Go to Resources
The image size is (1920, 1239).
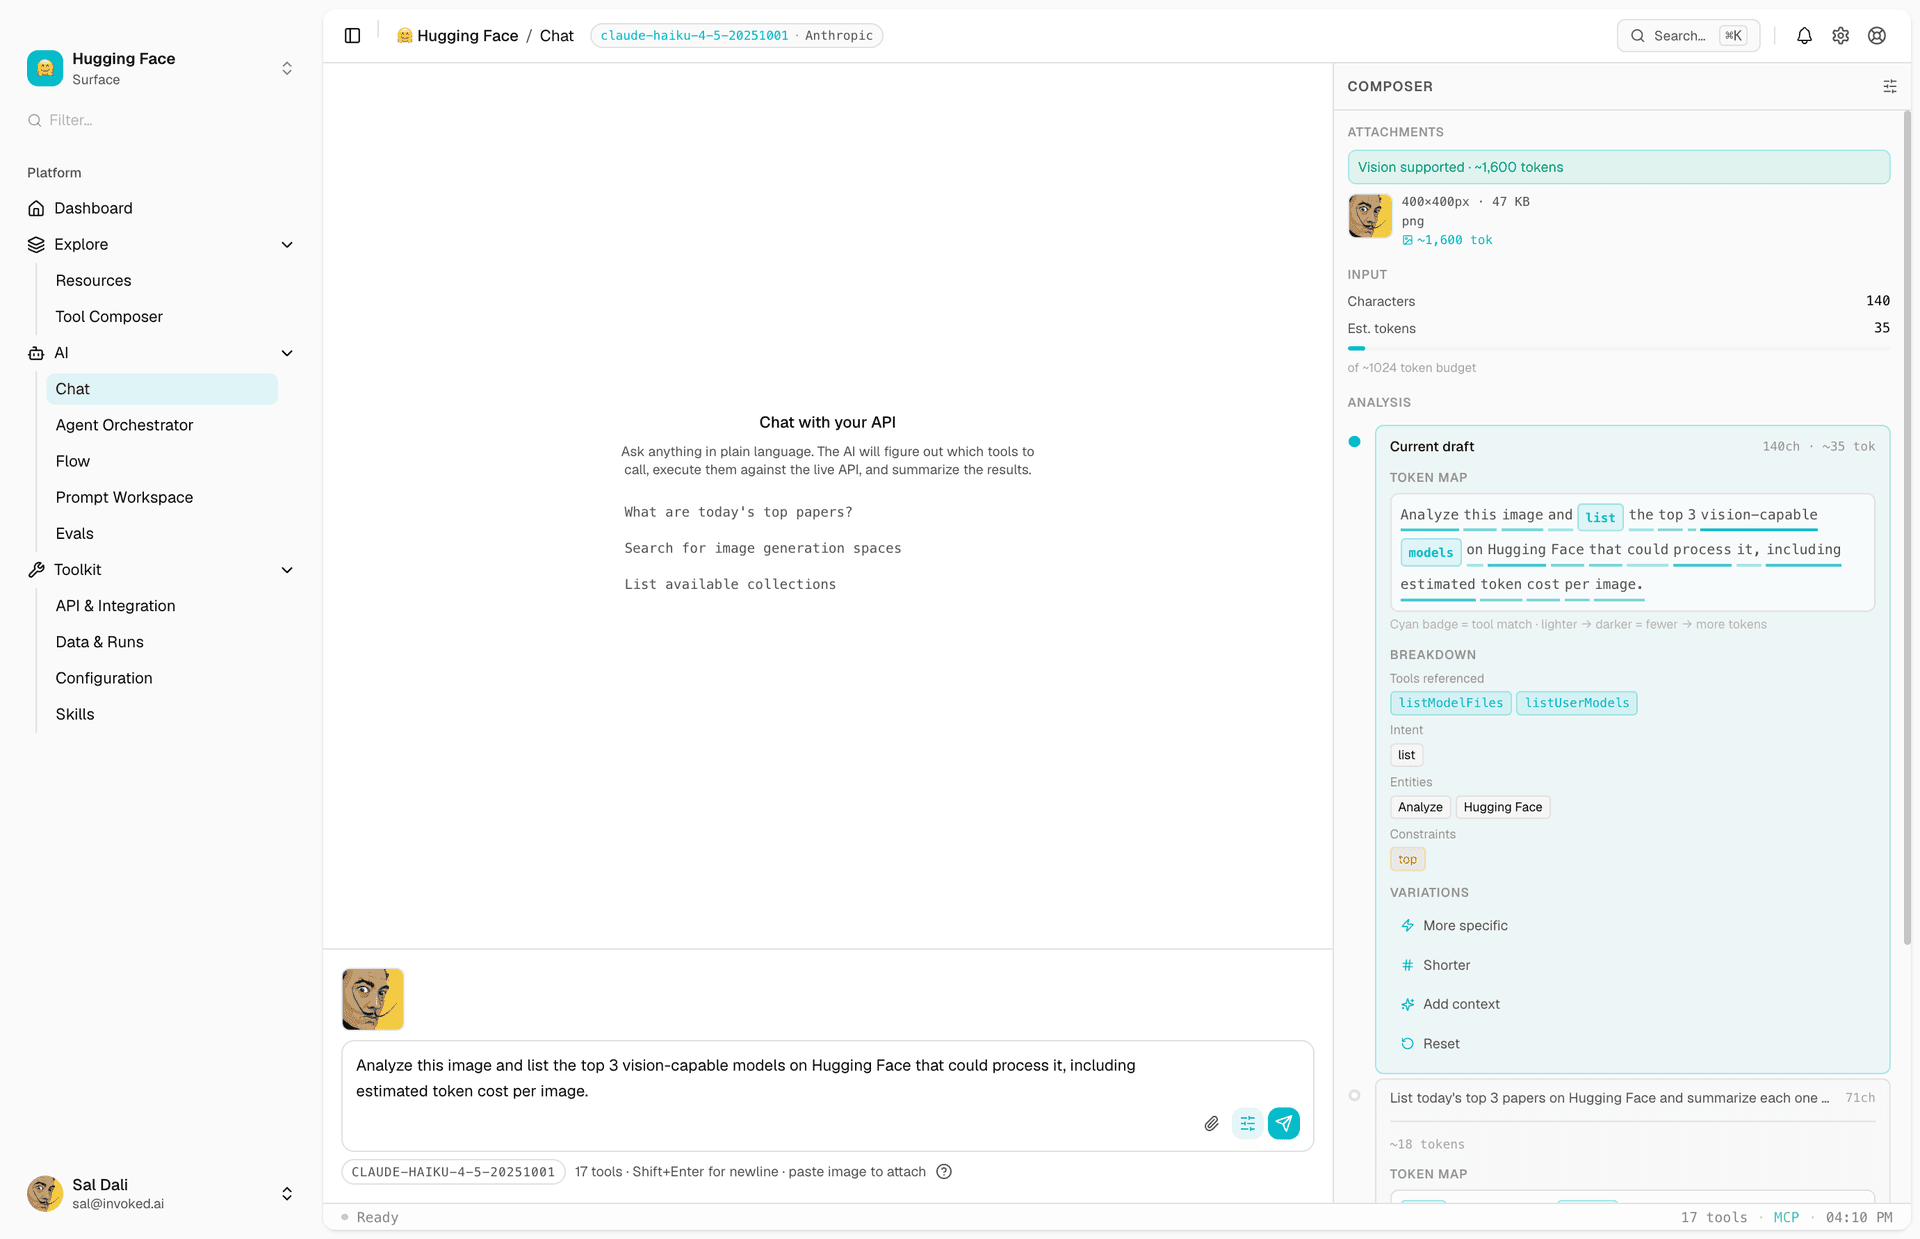coord(93,281)
